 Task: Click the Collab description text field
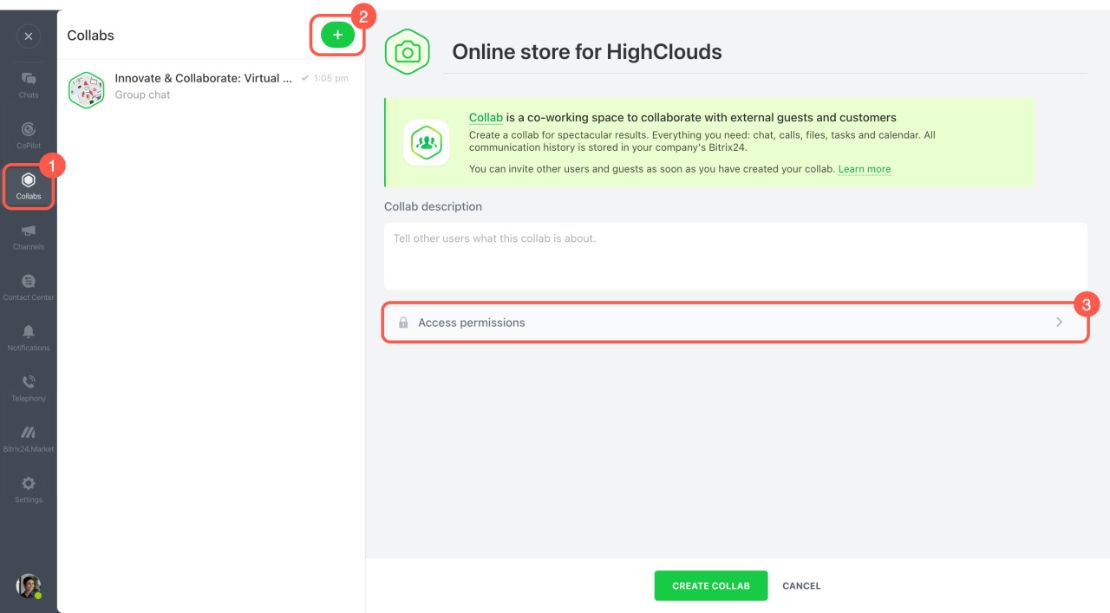coord(736,256)
